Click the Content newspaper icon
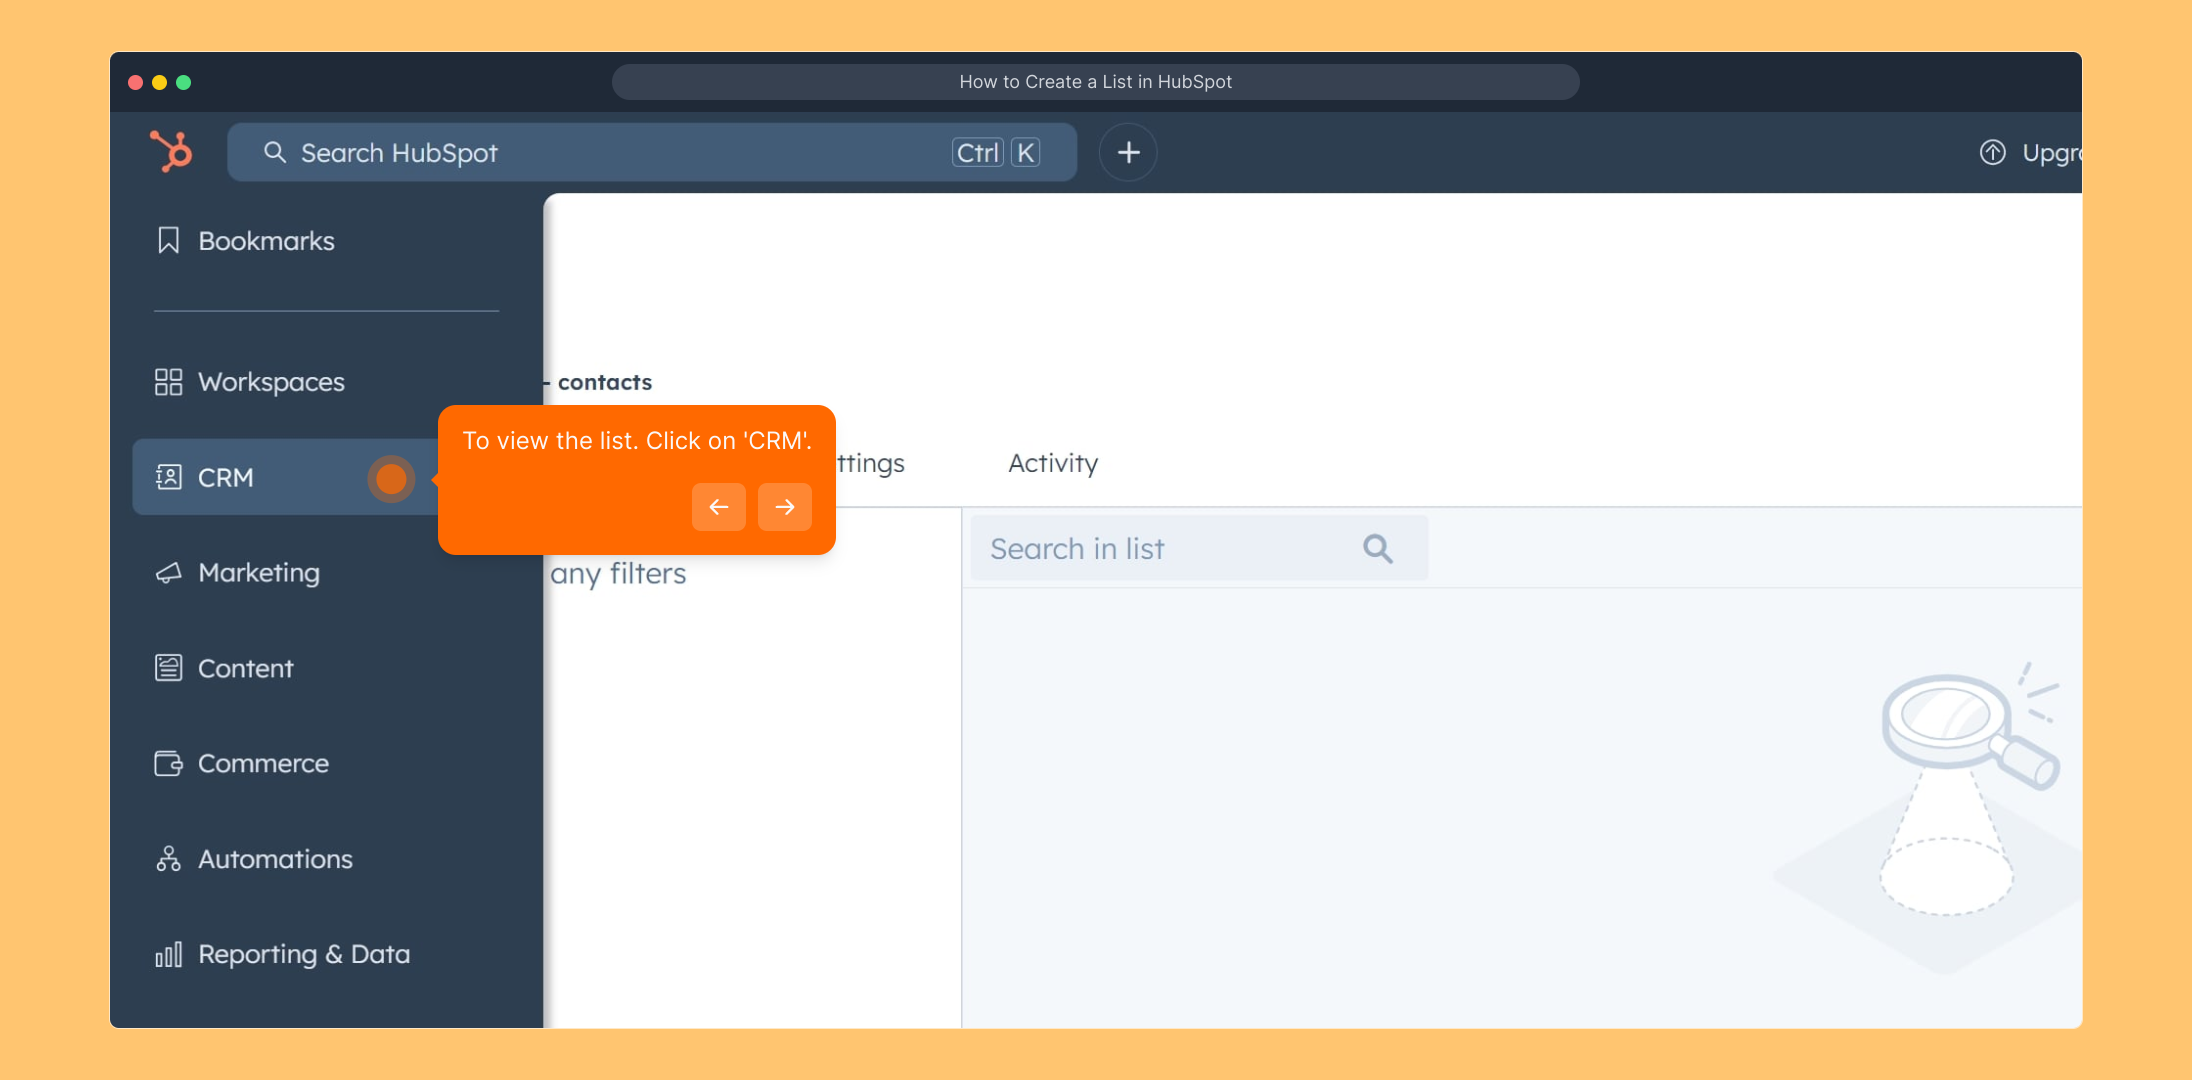The width and height of the screenshot is (2192, 1080). [x=168, y=668]
